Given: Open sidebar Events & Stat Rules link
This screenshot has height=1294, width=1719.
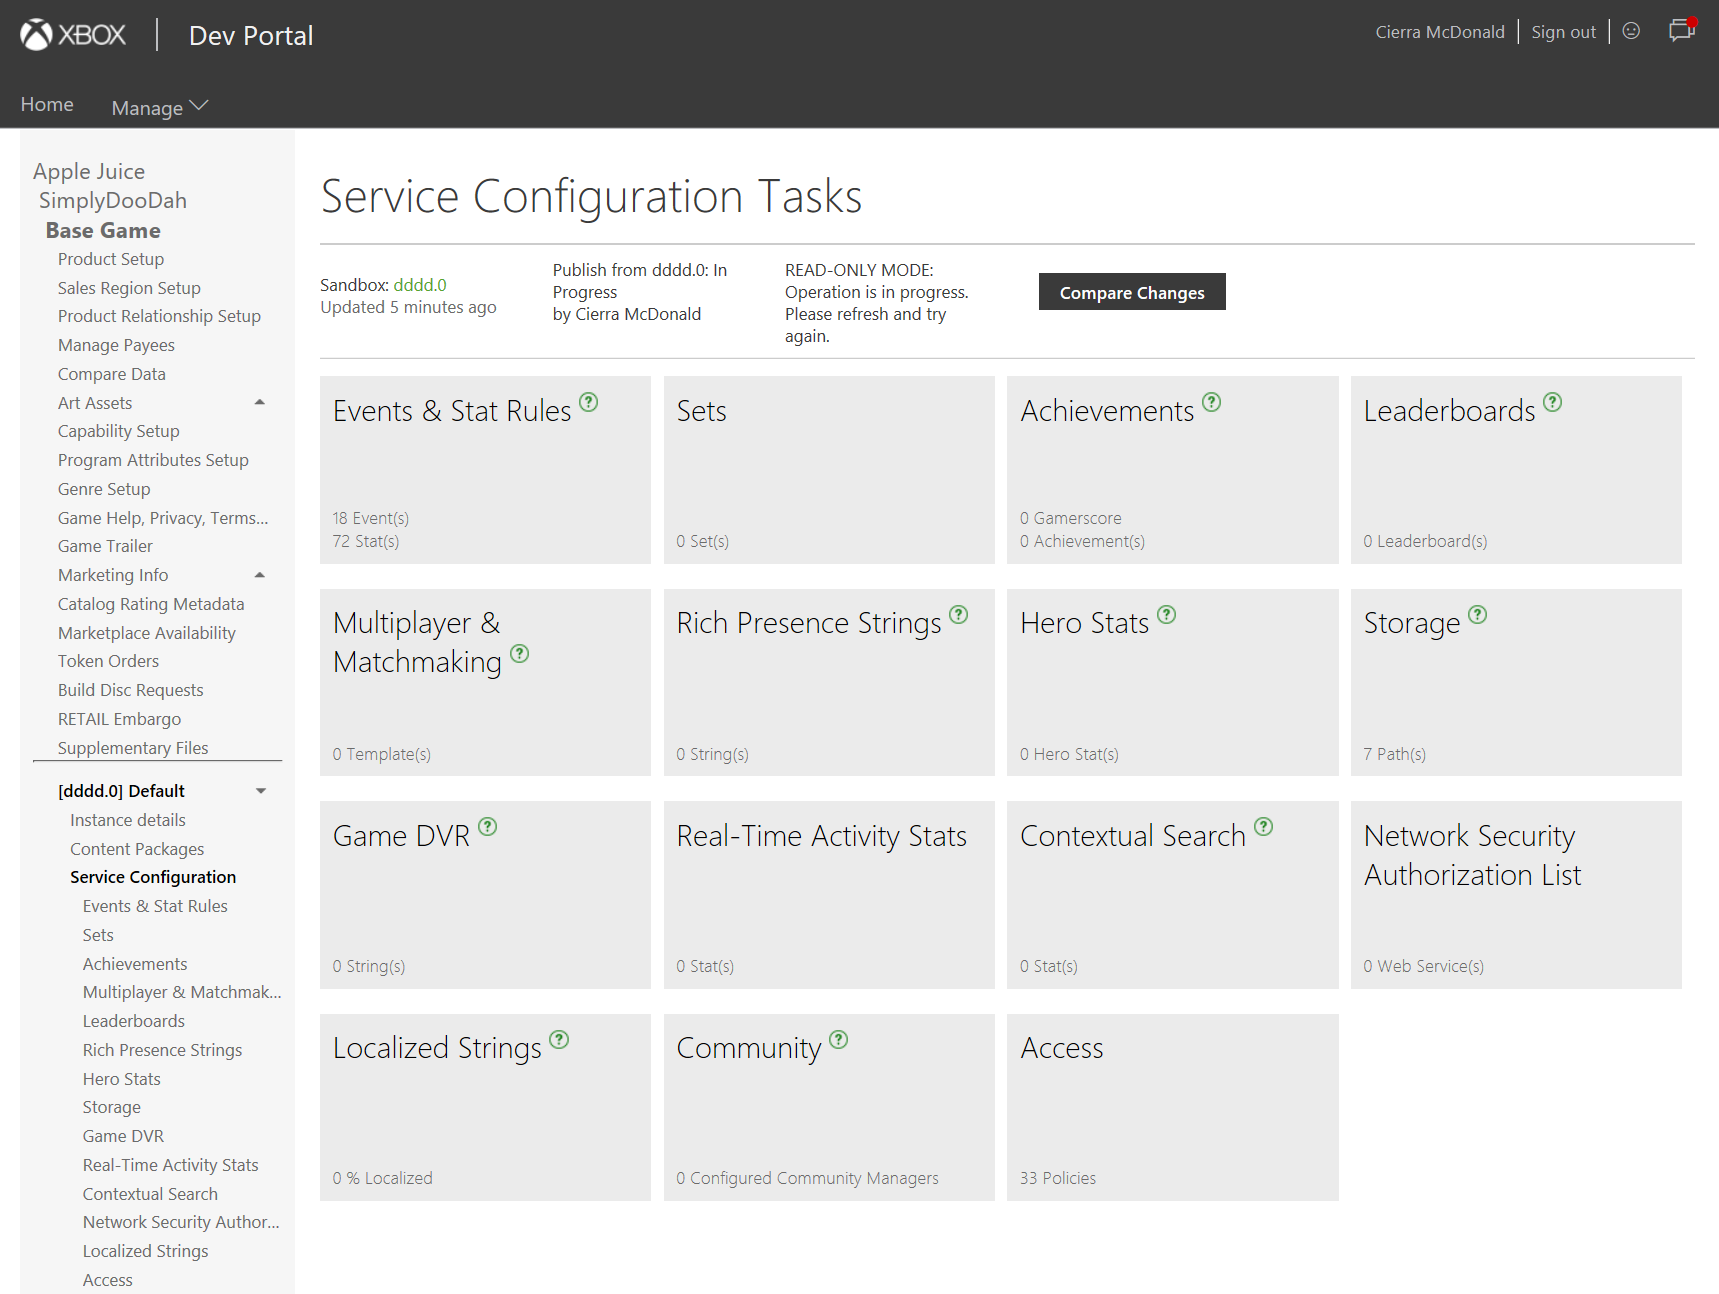Looking at the screenshot, I should [x=155, y=906].
